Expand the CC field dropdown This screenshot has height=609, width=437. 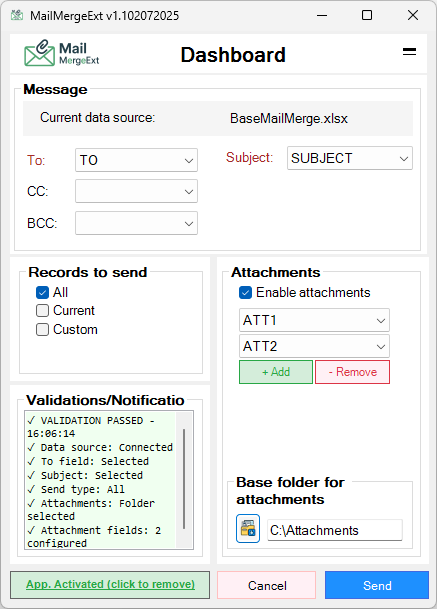click(136, 191)
